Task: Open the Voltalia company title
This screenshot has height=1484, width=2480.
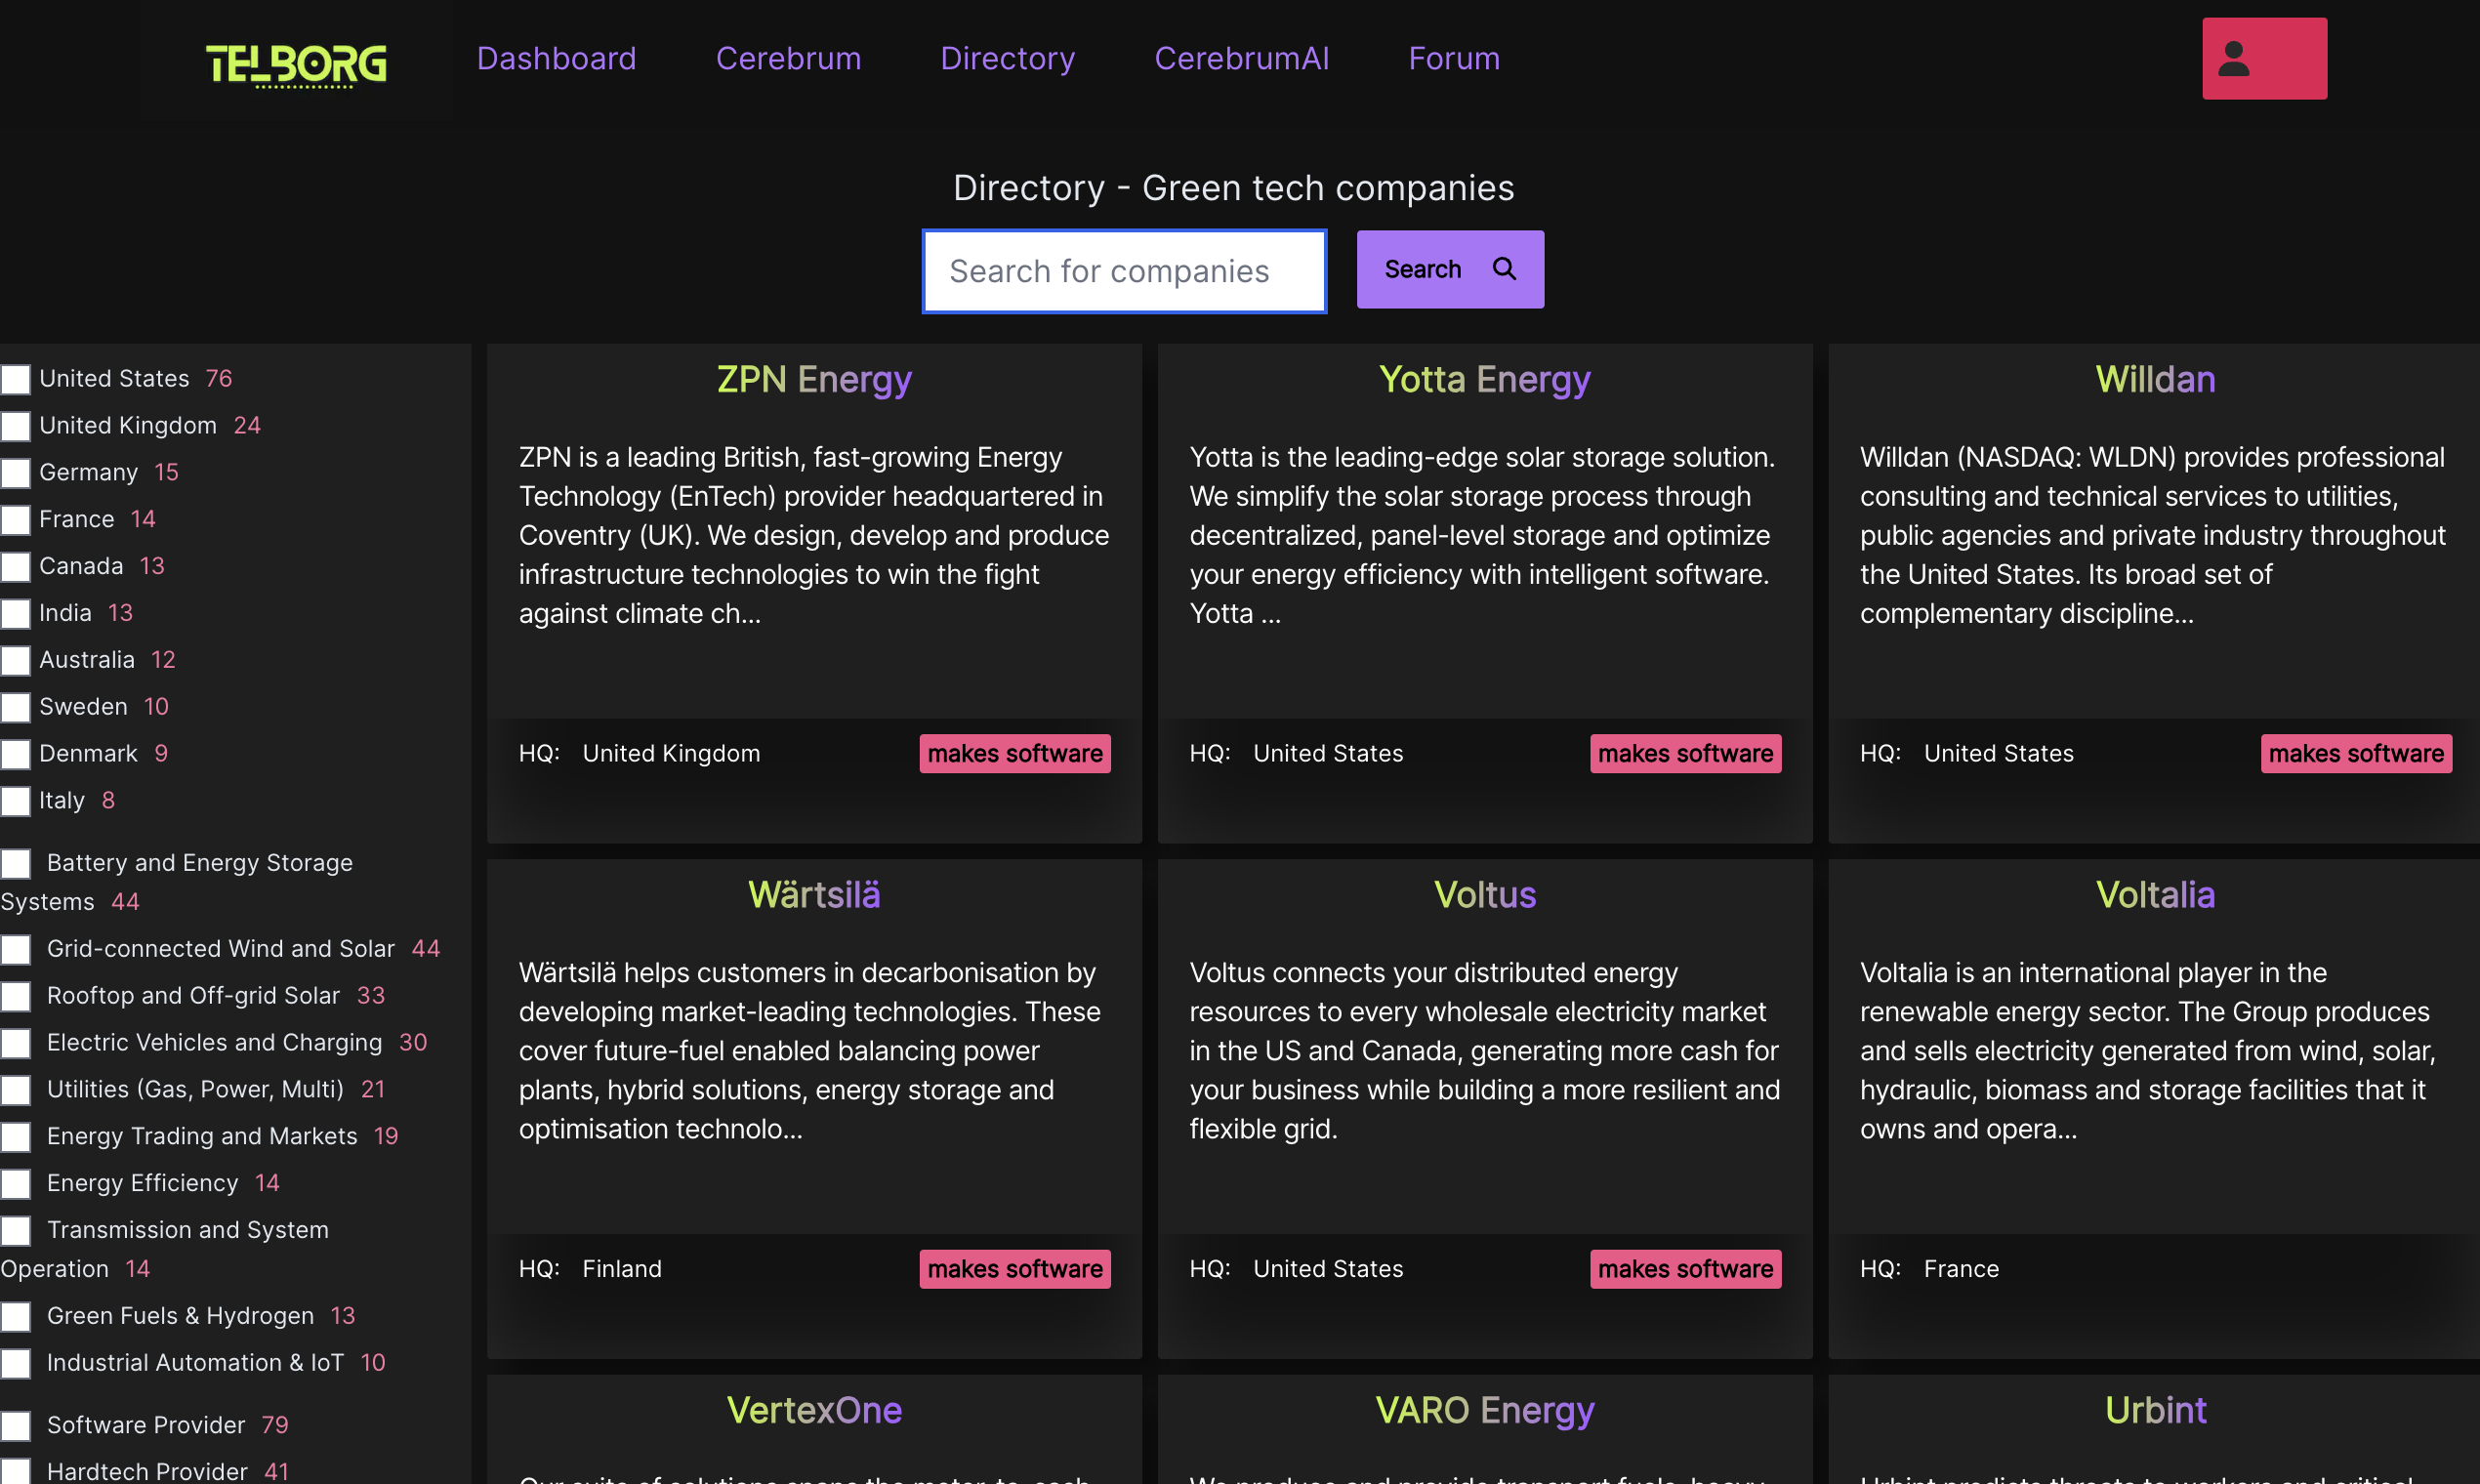Action: 2155,895
